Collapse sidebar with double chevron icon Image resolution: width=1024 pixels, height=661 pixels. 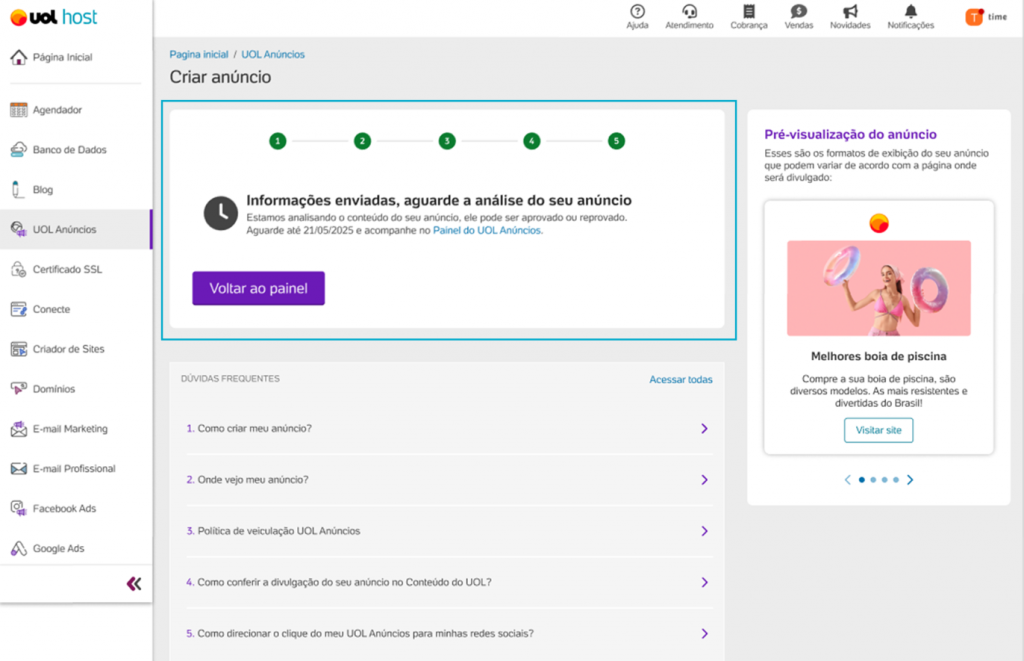134,583
